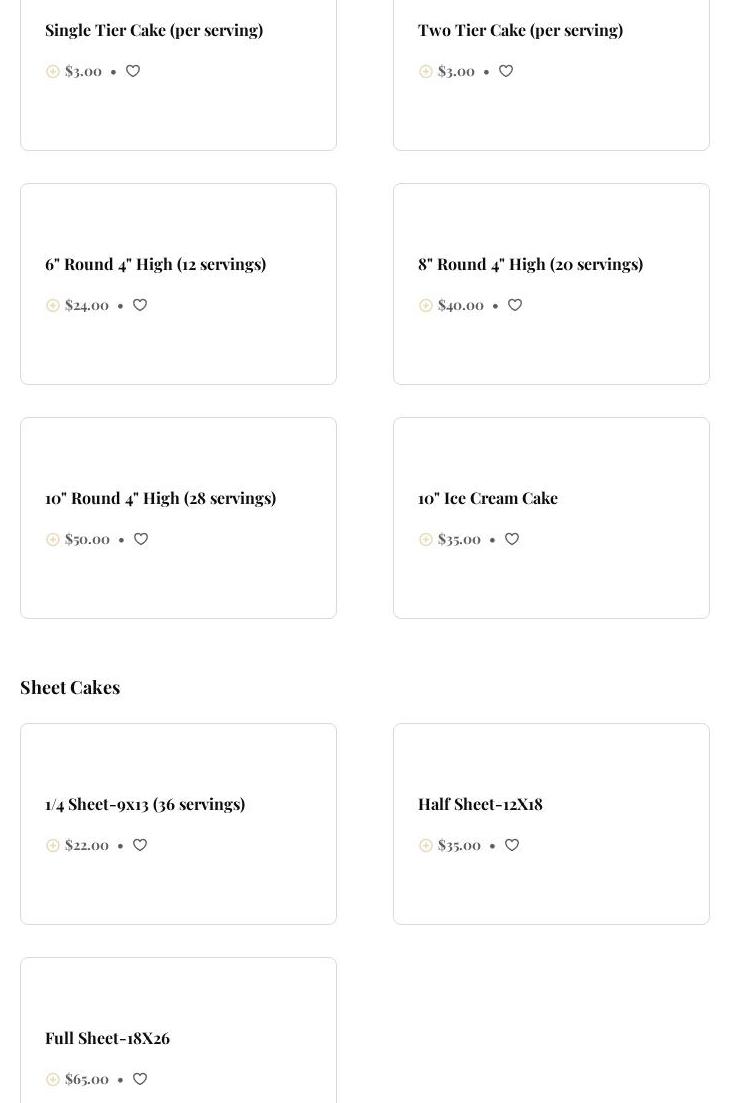The image size is (750, 1103).
Task: Toggle heart on Two Tier Cake
Action: (x=506, y=71)
